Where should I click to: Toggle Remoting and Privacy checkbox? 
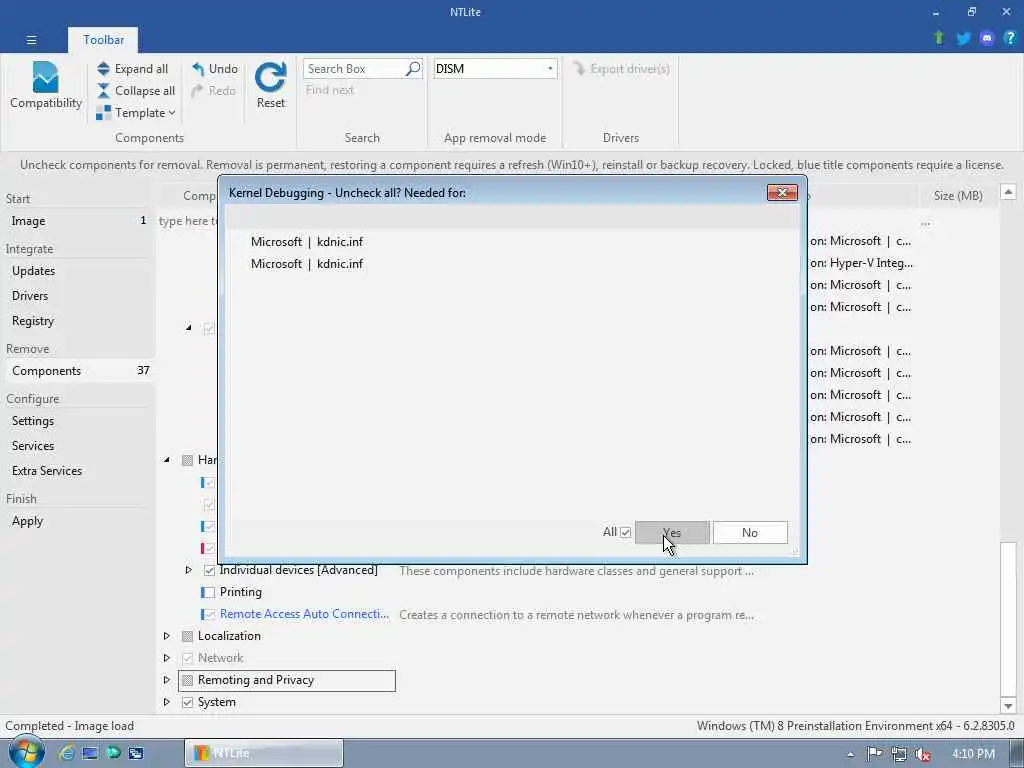[x=187, y=680]
